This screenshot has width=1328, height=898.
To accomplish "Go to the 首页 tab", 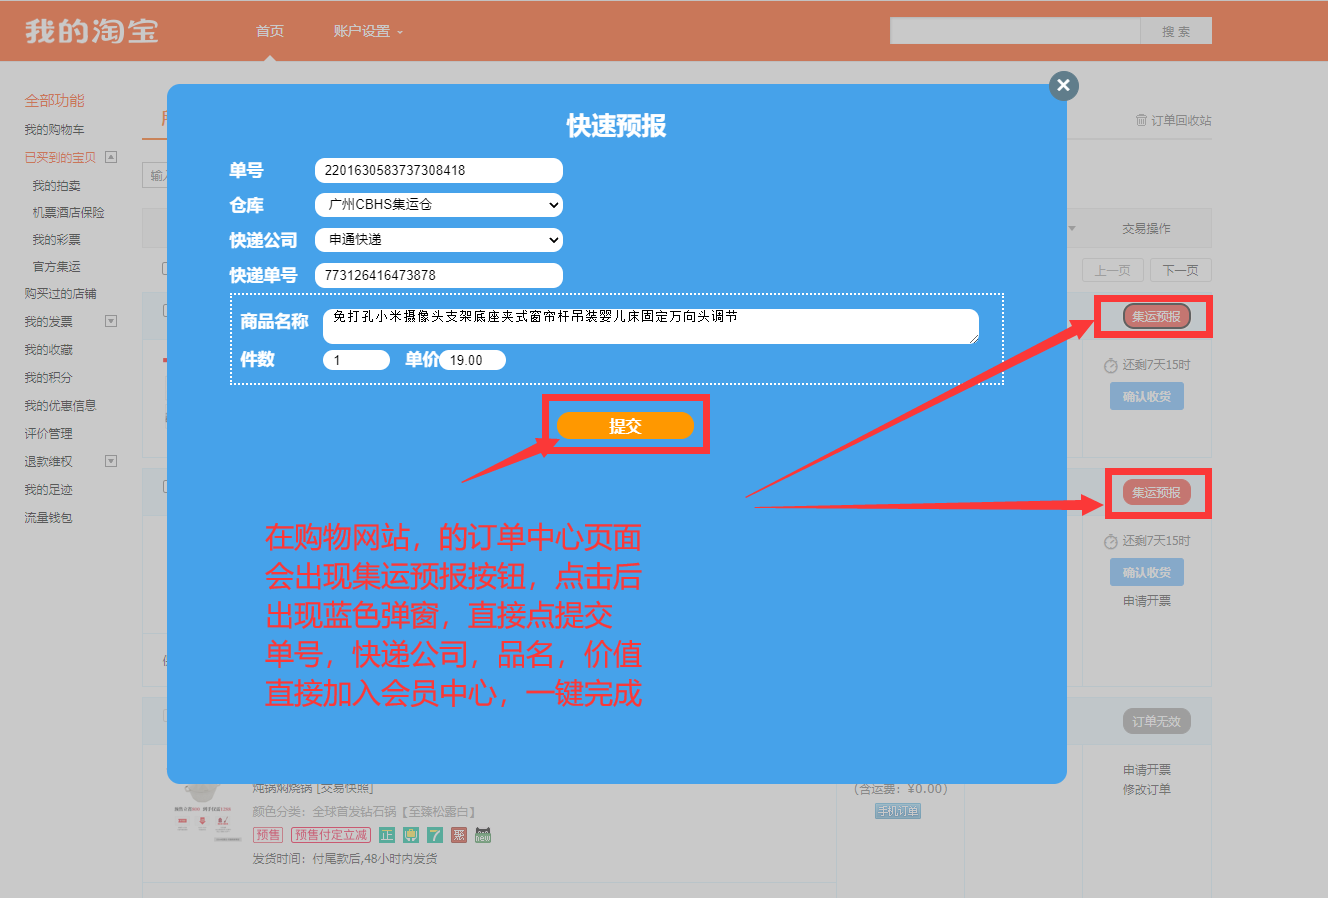I will click(x=270, y=31).
